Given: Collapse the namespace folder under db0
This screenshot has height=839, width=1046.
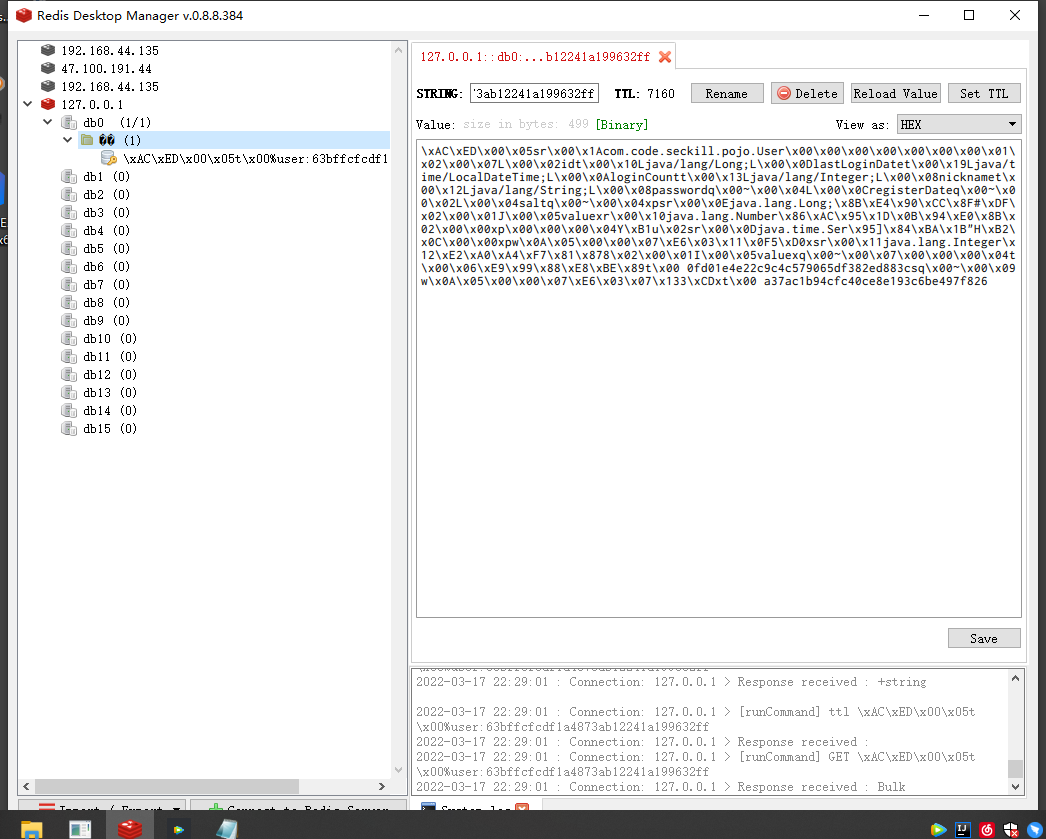Looking at the screenshot, I should tap(67, 139).
